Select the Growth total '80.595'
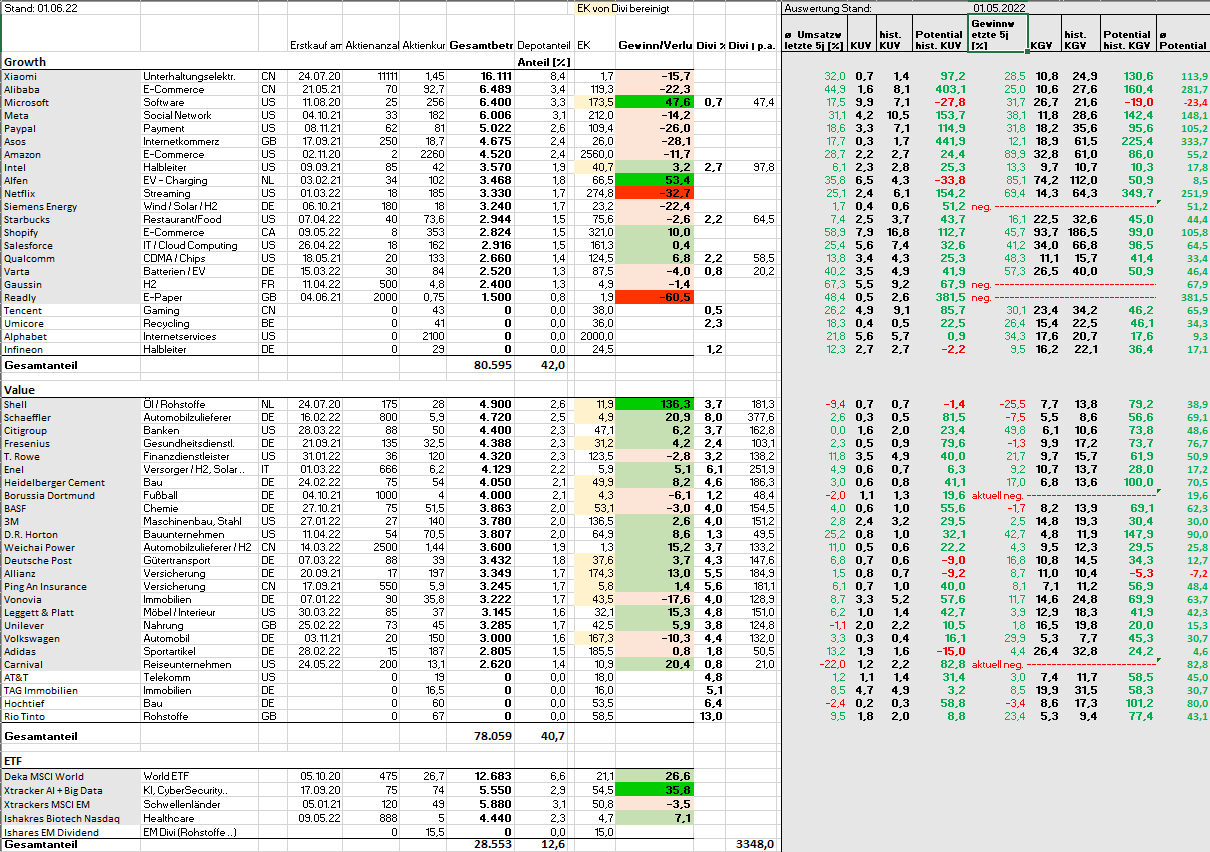The image size is (1210, 852). click(x=492, y=366)
